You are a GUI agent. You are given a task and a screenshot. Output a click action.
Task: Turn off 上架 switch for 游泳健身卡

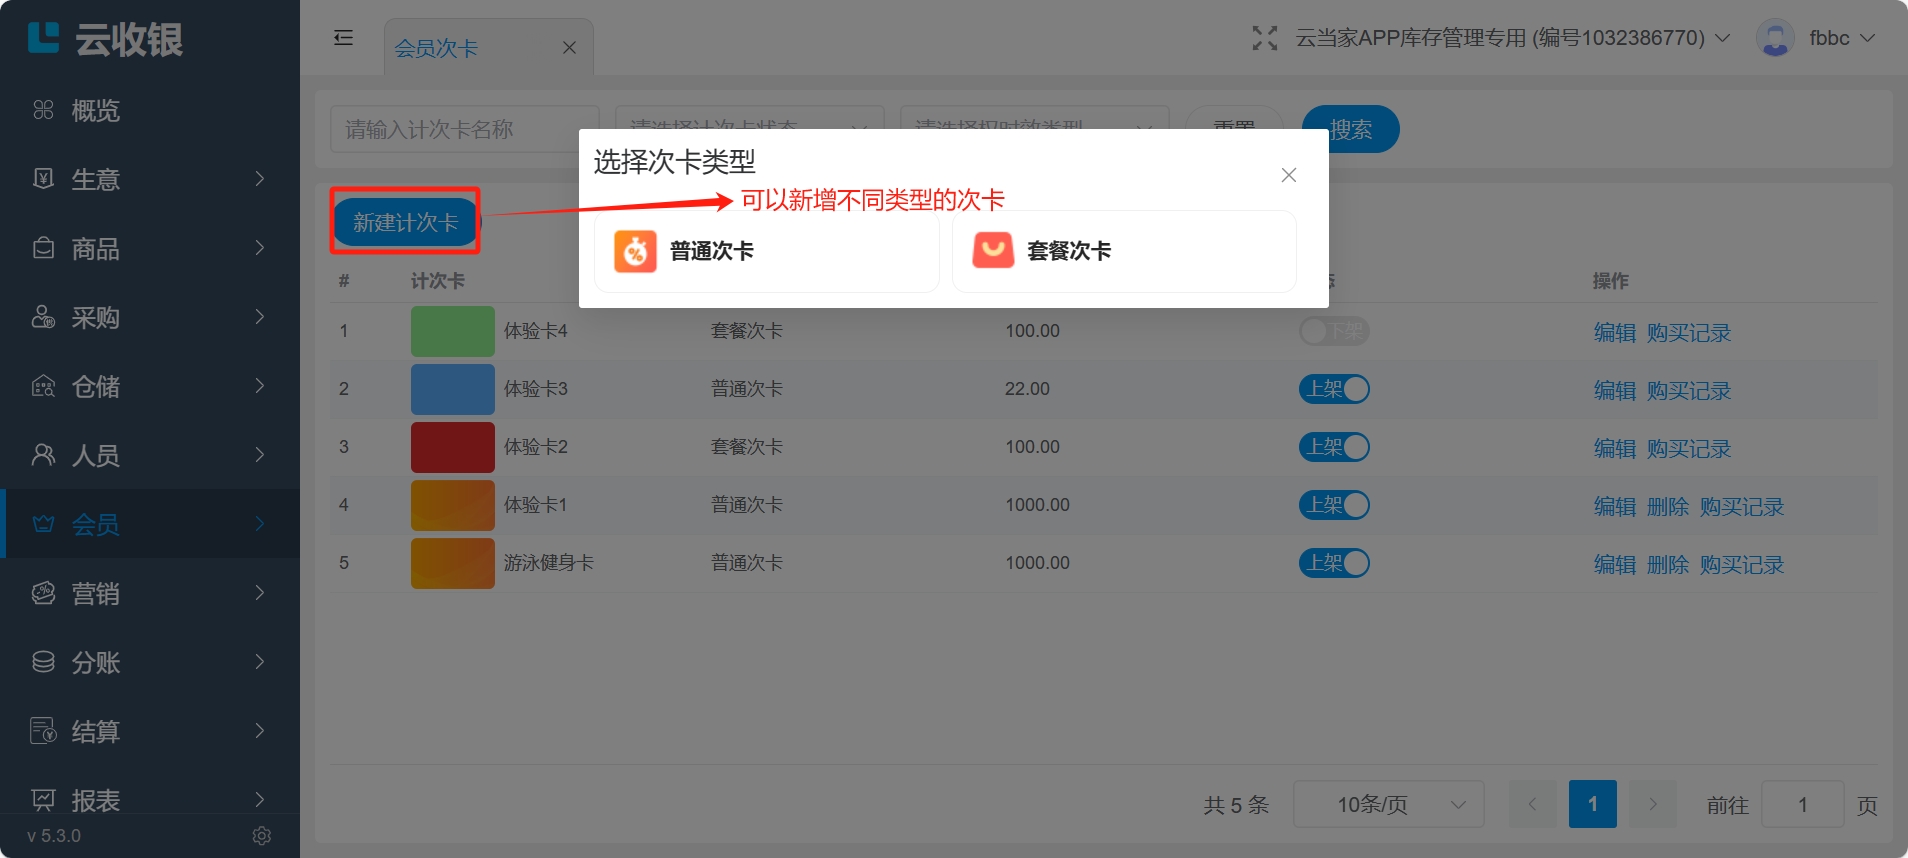point(1333,563)
